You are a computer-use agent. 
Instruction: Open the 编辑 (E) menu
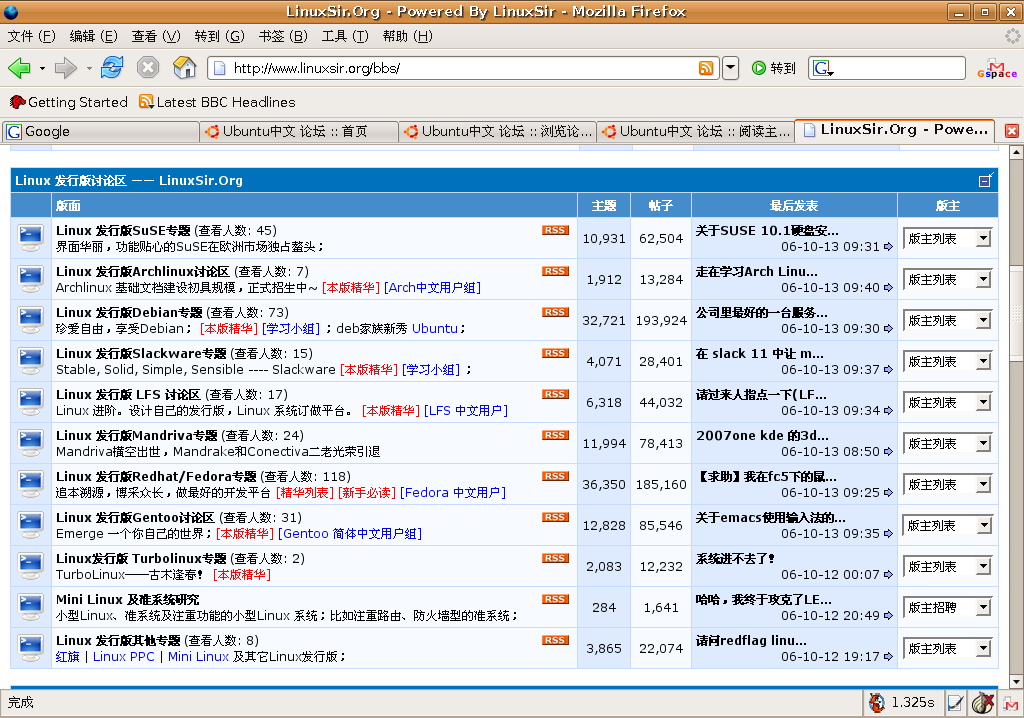click(x=93, y=37)
